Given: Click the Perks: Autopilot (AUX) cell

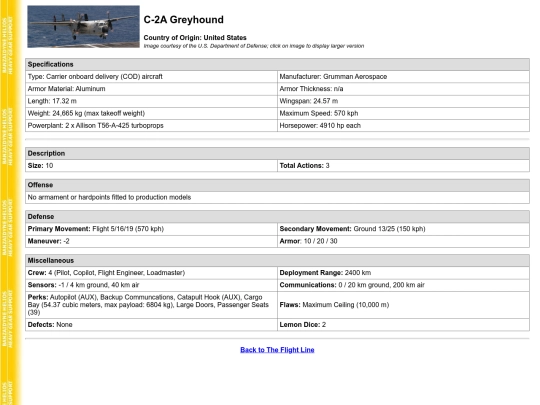Looking at the screenshot, I should pos(151,305).
